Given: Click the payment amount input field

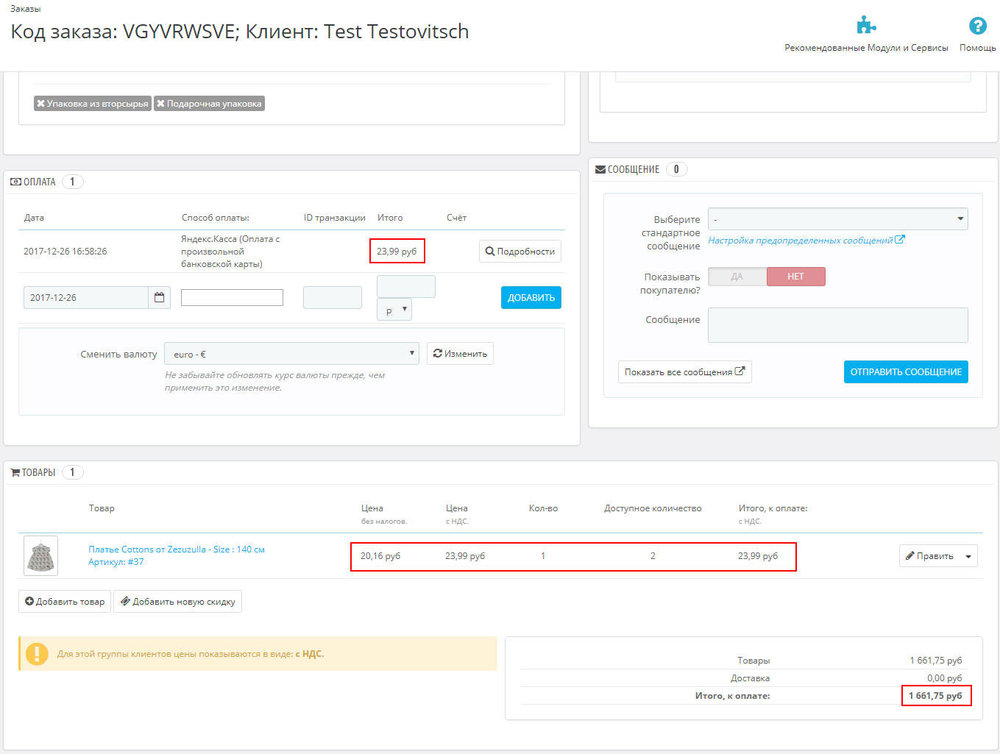Looking at the screenshot, I should pos(406,286).
